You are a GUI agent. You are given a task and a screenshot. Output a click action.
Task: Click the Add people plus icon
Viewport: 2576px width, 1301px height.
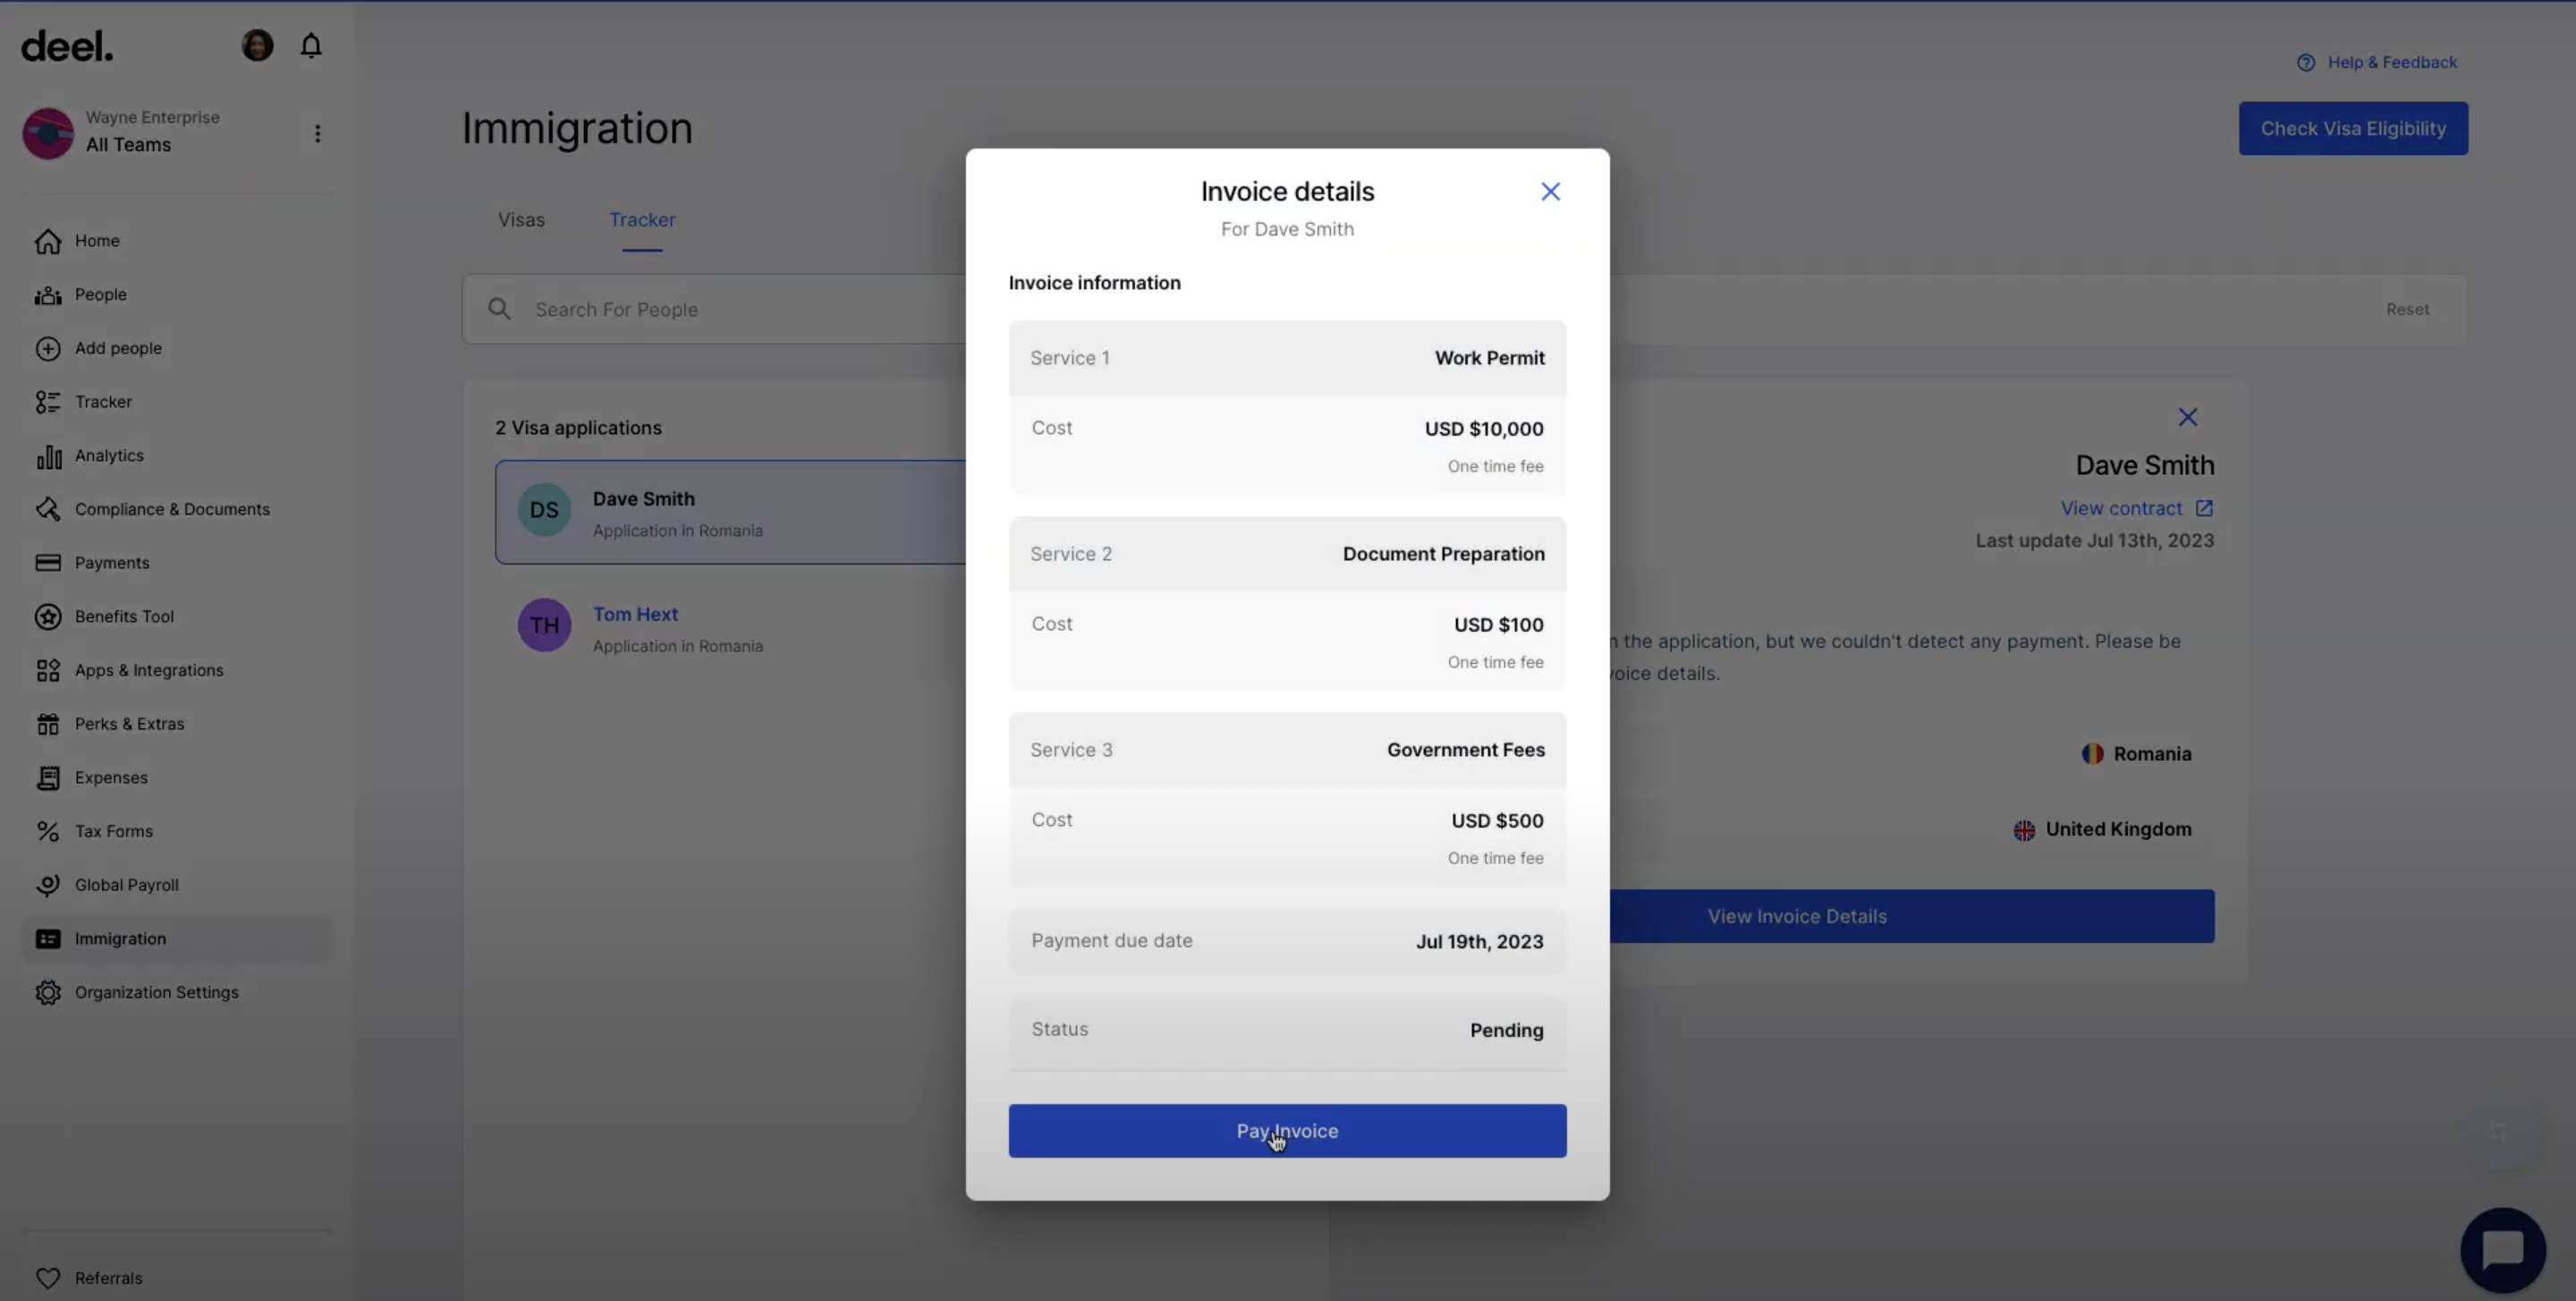pos(48,348)
